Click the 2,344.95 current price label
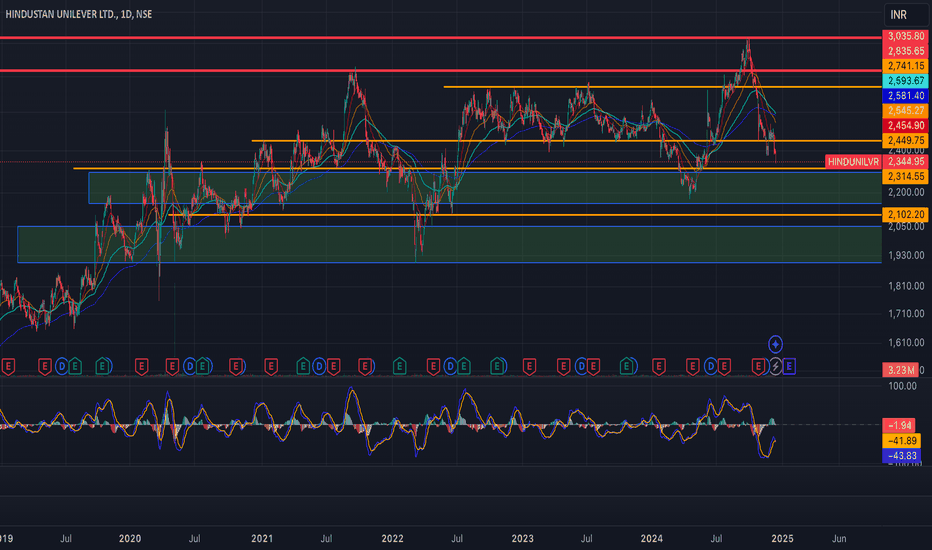932x550 pixels. (906, 162)
